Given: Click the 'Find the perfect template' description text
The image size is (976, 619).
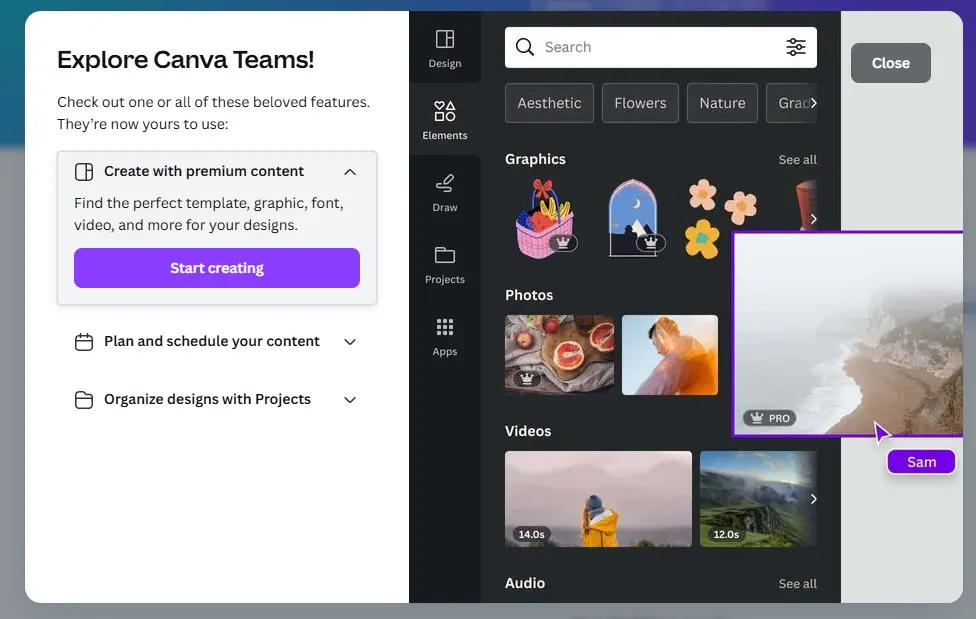Looking at the screenshot, I should tap(209, 214).
